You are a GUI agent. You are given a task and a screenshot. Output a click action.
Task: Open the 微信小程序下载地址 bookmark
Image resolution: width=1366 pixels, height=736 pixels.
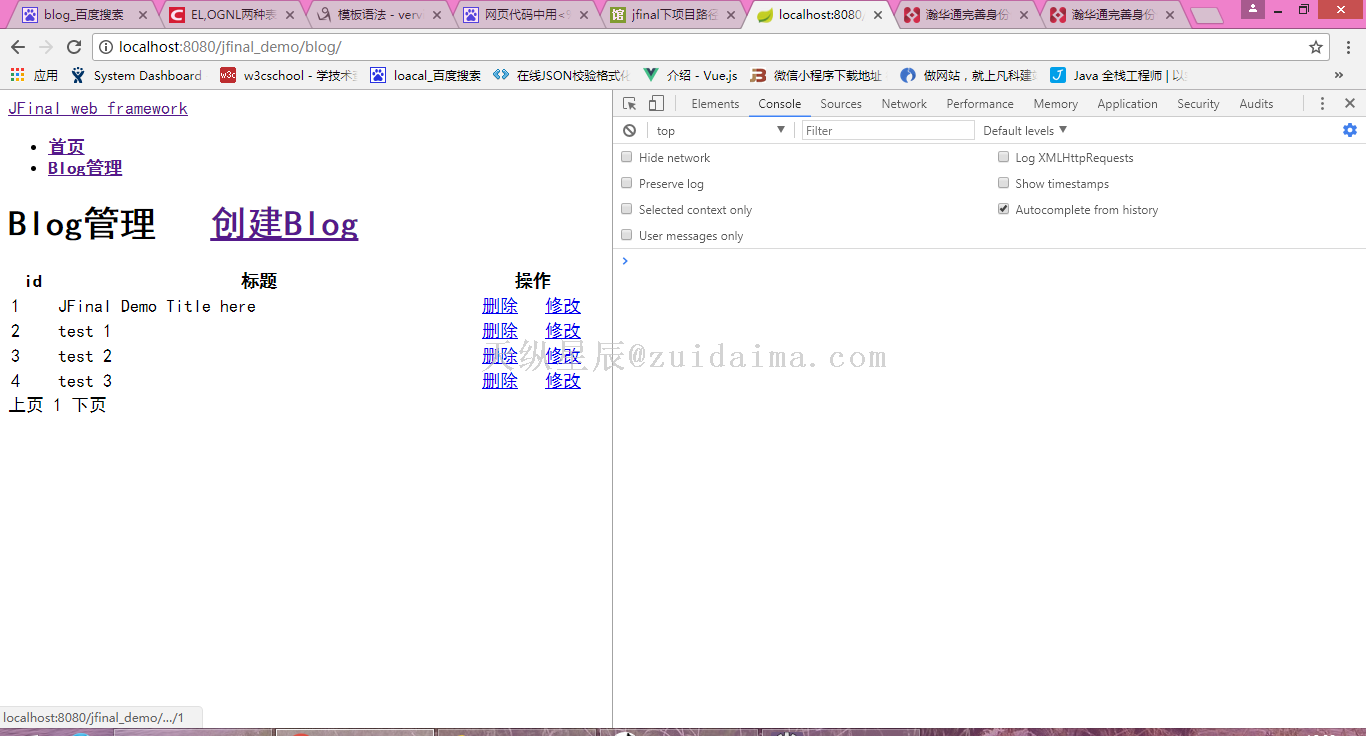(816, 75)
